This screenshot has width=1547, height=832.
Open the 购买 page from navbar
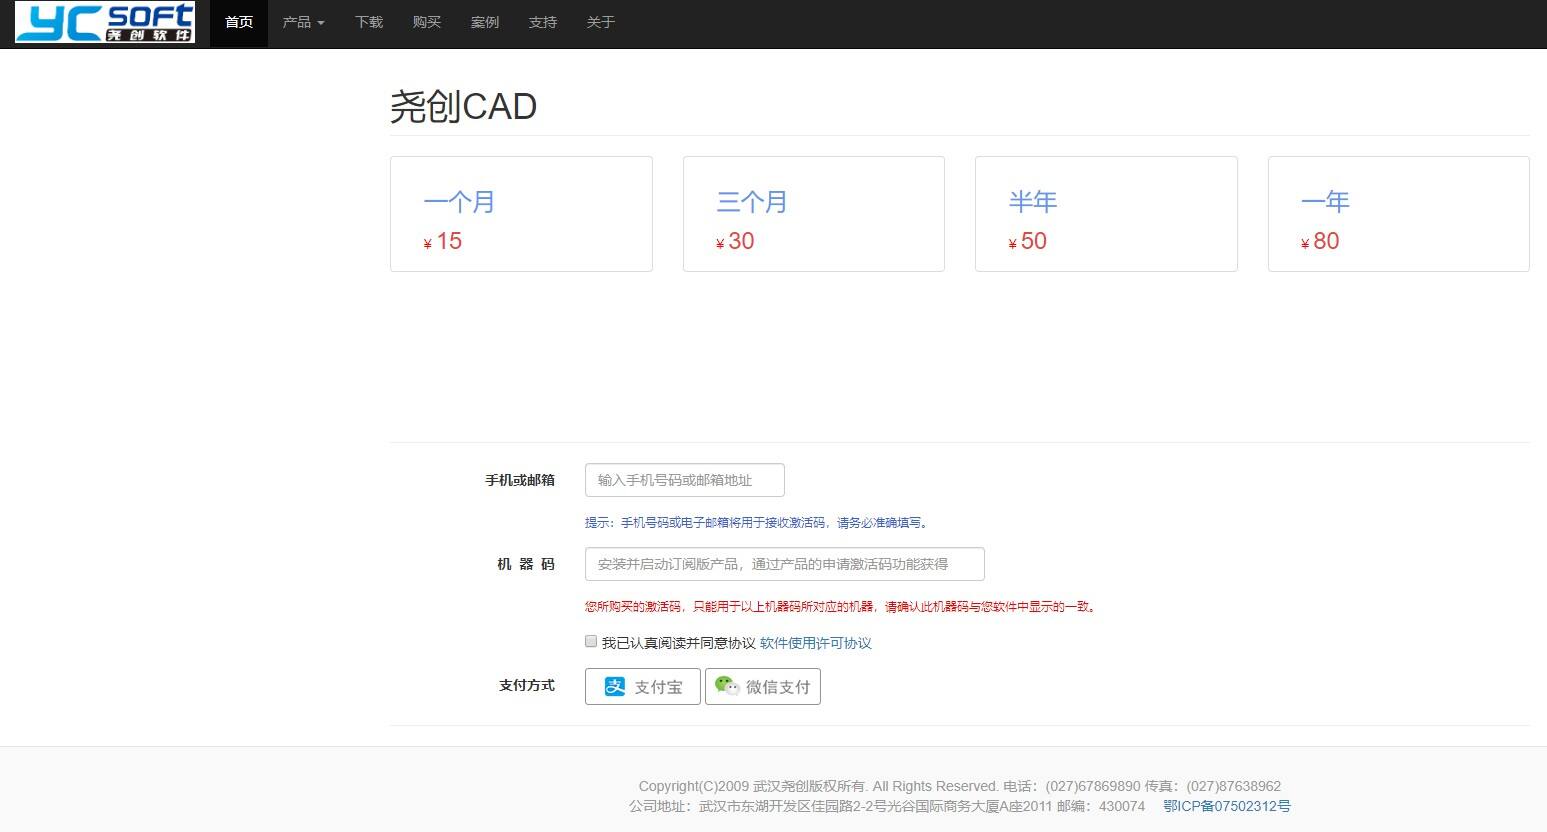427,22
